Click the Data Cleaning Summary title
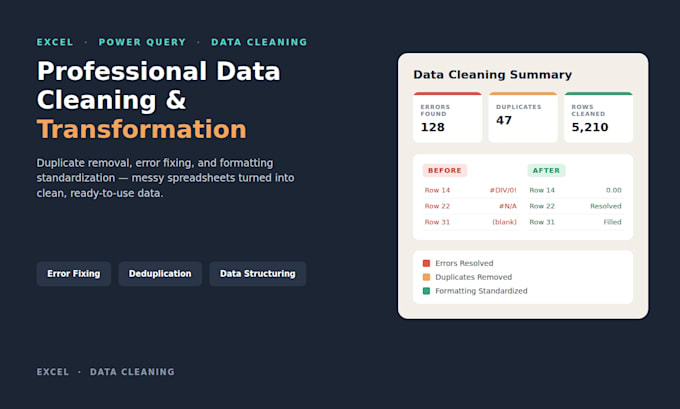680x409 pixels. point(492,75)
